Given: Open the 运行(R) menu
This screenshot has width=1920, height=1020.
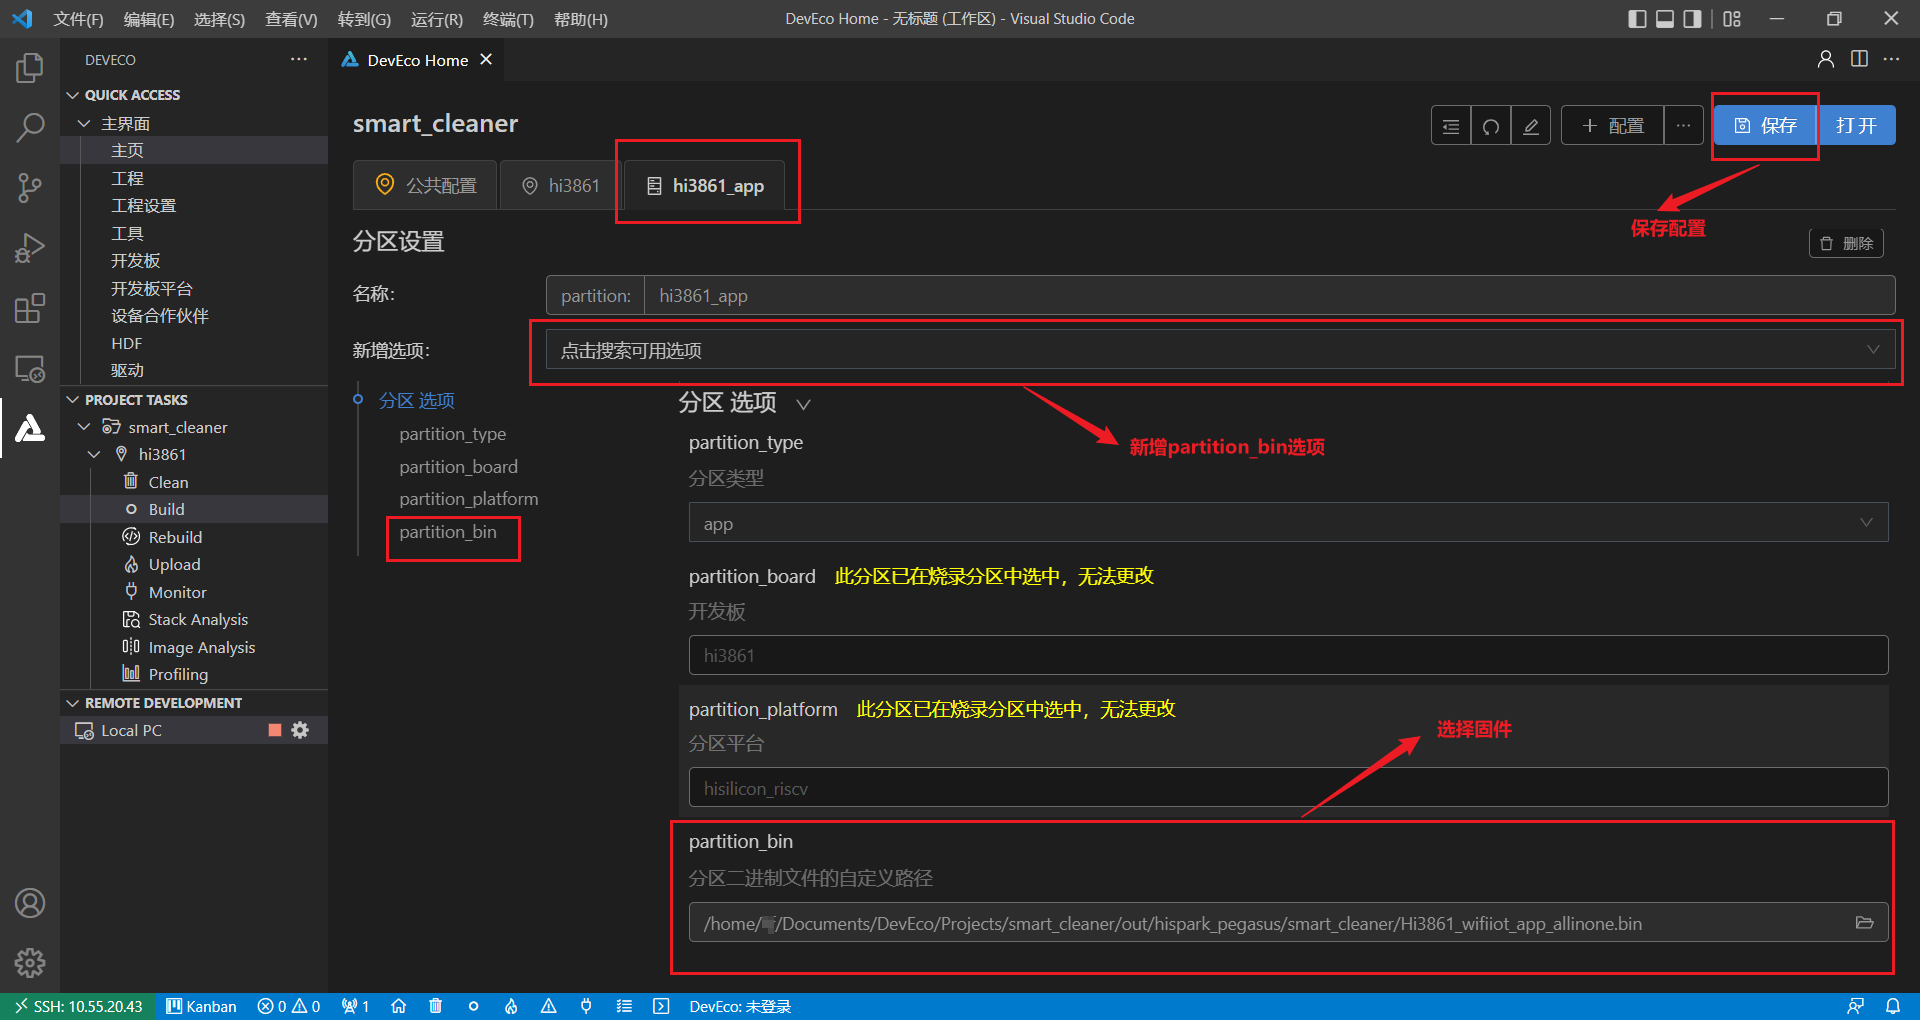Looking at the screenshot, I should 437,19.
